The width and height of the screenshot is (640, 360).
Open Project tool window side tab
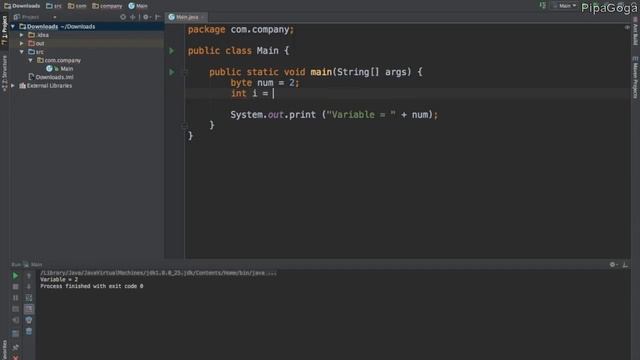coord(4,30)
